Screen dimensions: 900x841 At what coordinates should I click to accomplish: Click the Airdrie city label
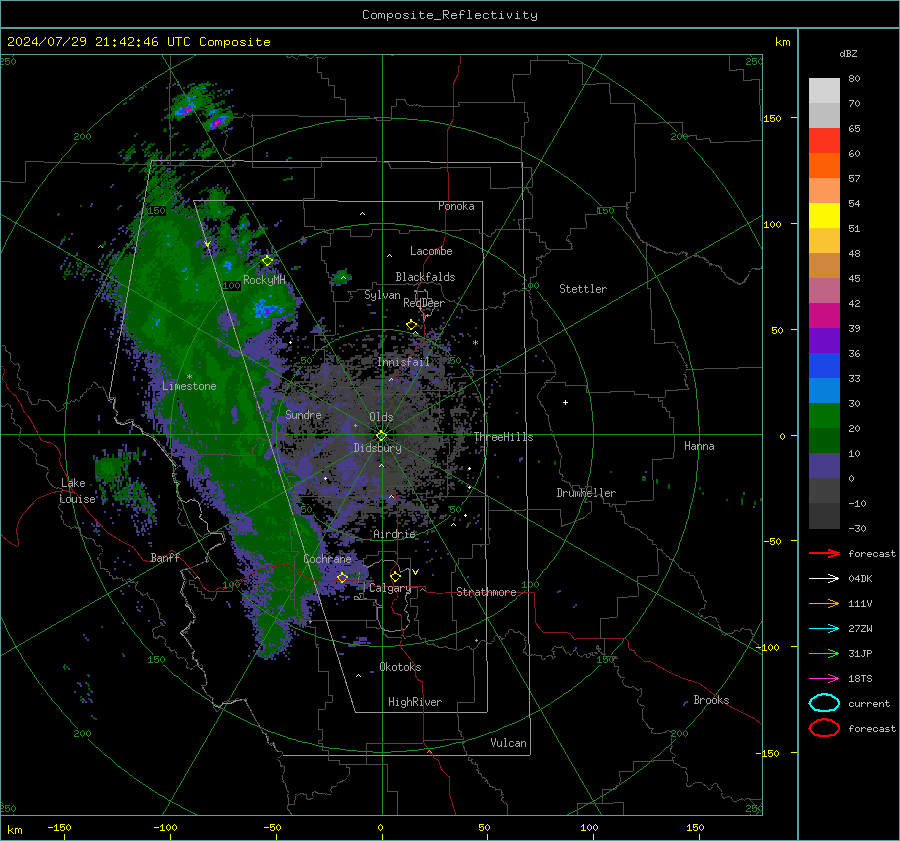coord(394,534)
